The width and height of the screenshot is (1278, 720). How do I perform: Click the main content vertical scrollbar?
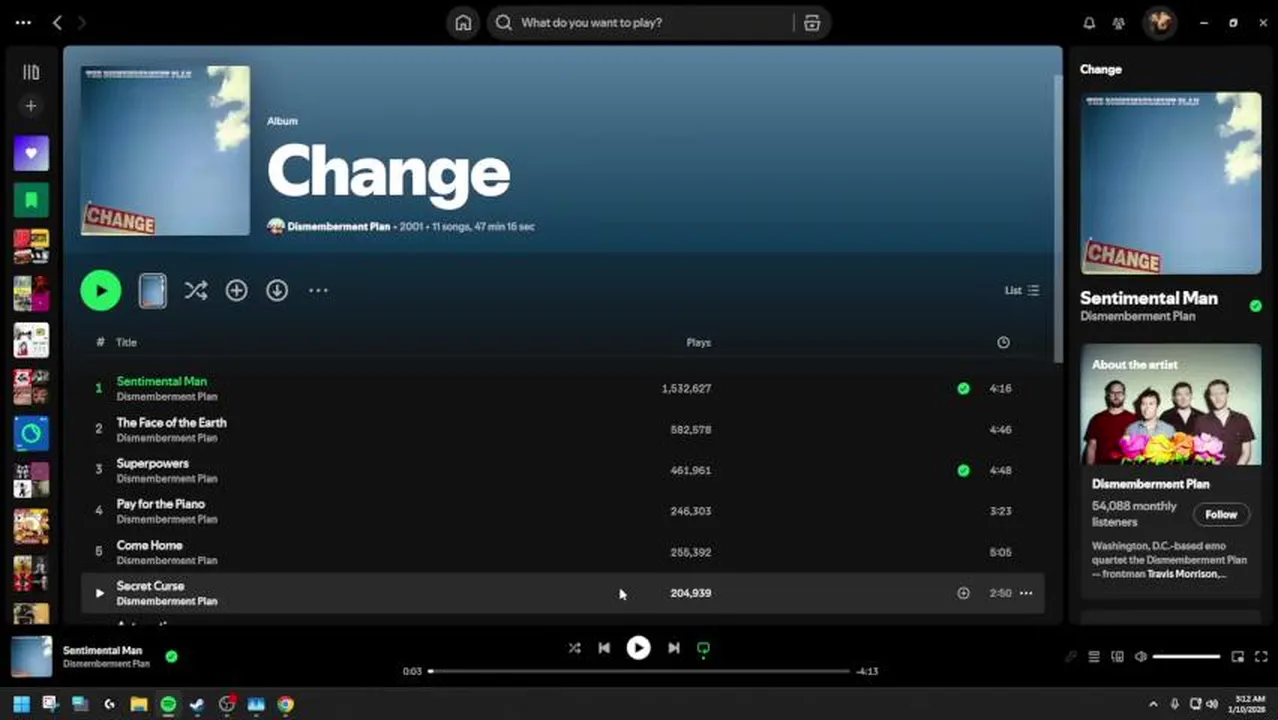[x=1057, y=218]
